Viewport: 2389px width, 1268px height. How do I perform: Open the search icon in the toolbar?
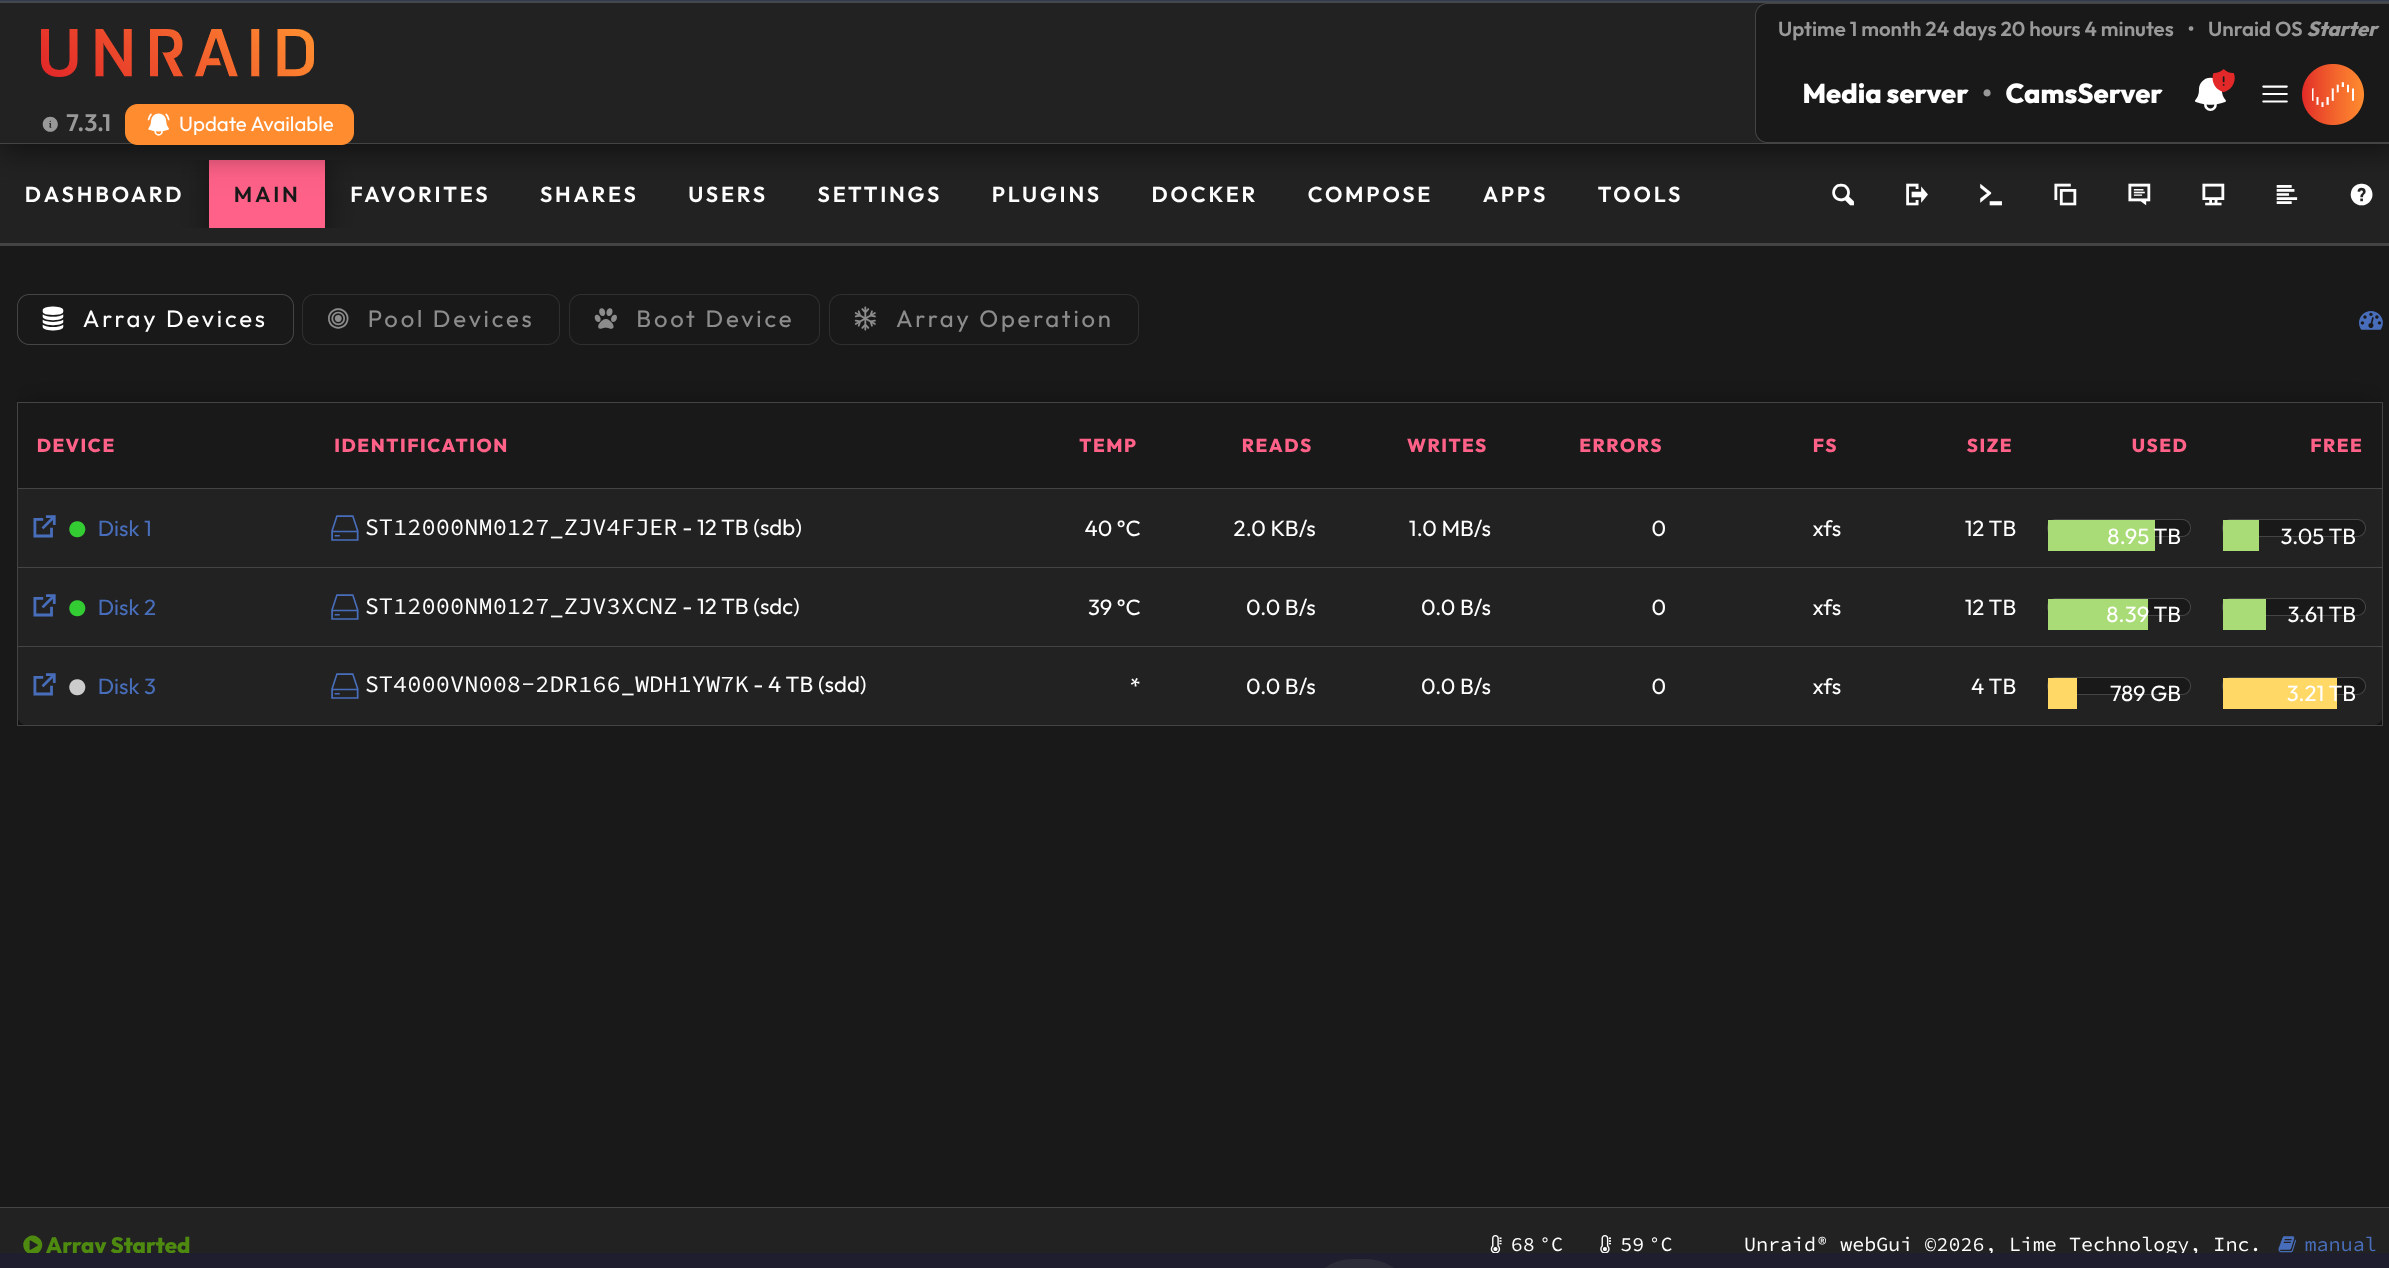coord(1843,195)
